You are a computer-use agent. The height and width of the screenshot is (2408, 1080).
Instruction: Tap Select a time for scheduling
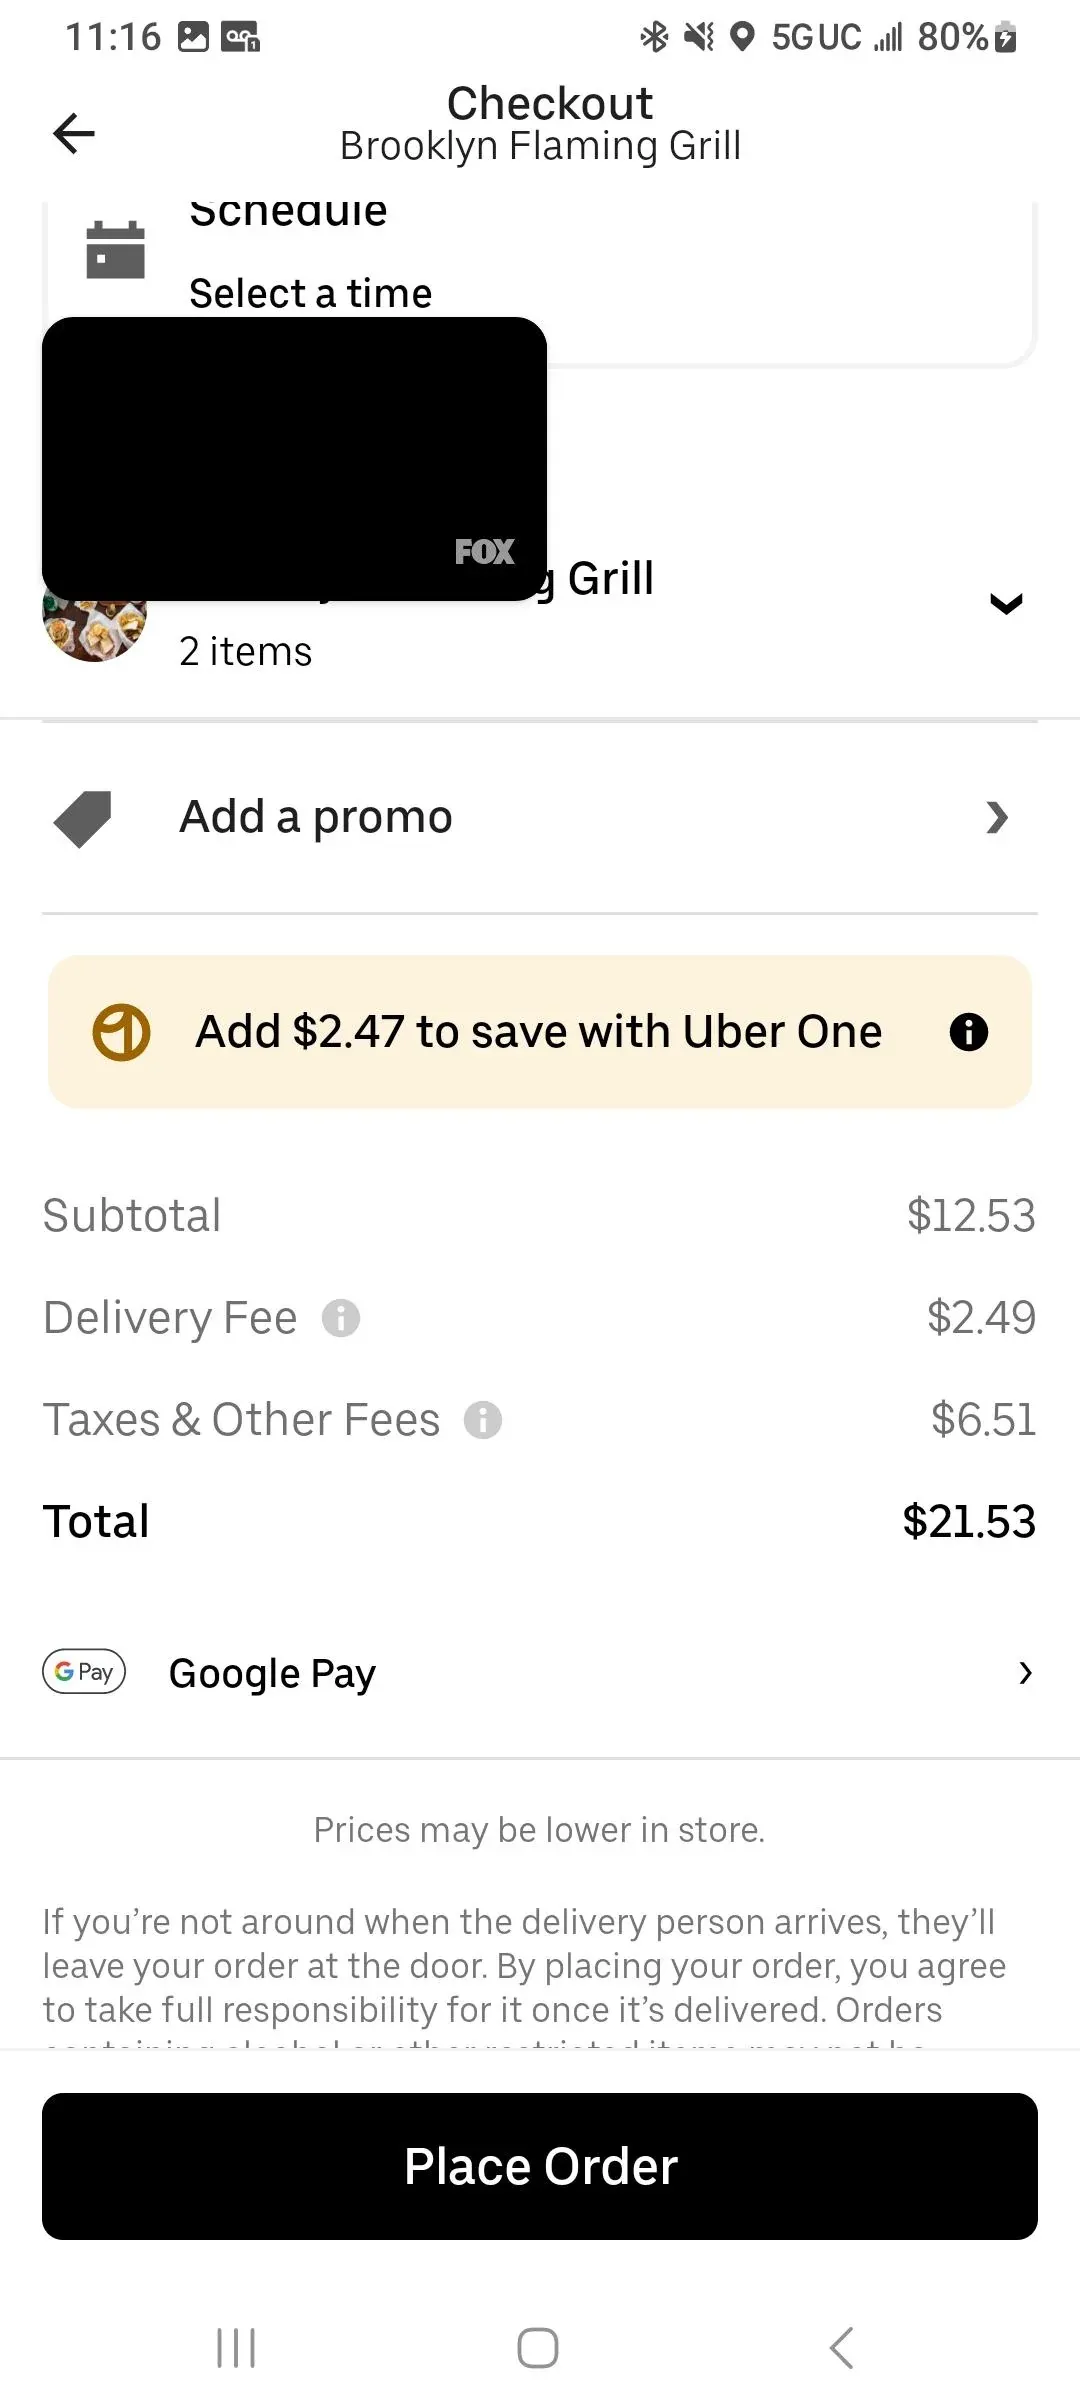[311, 294]
